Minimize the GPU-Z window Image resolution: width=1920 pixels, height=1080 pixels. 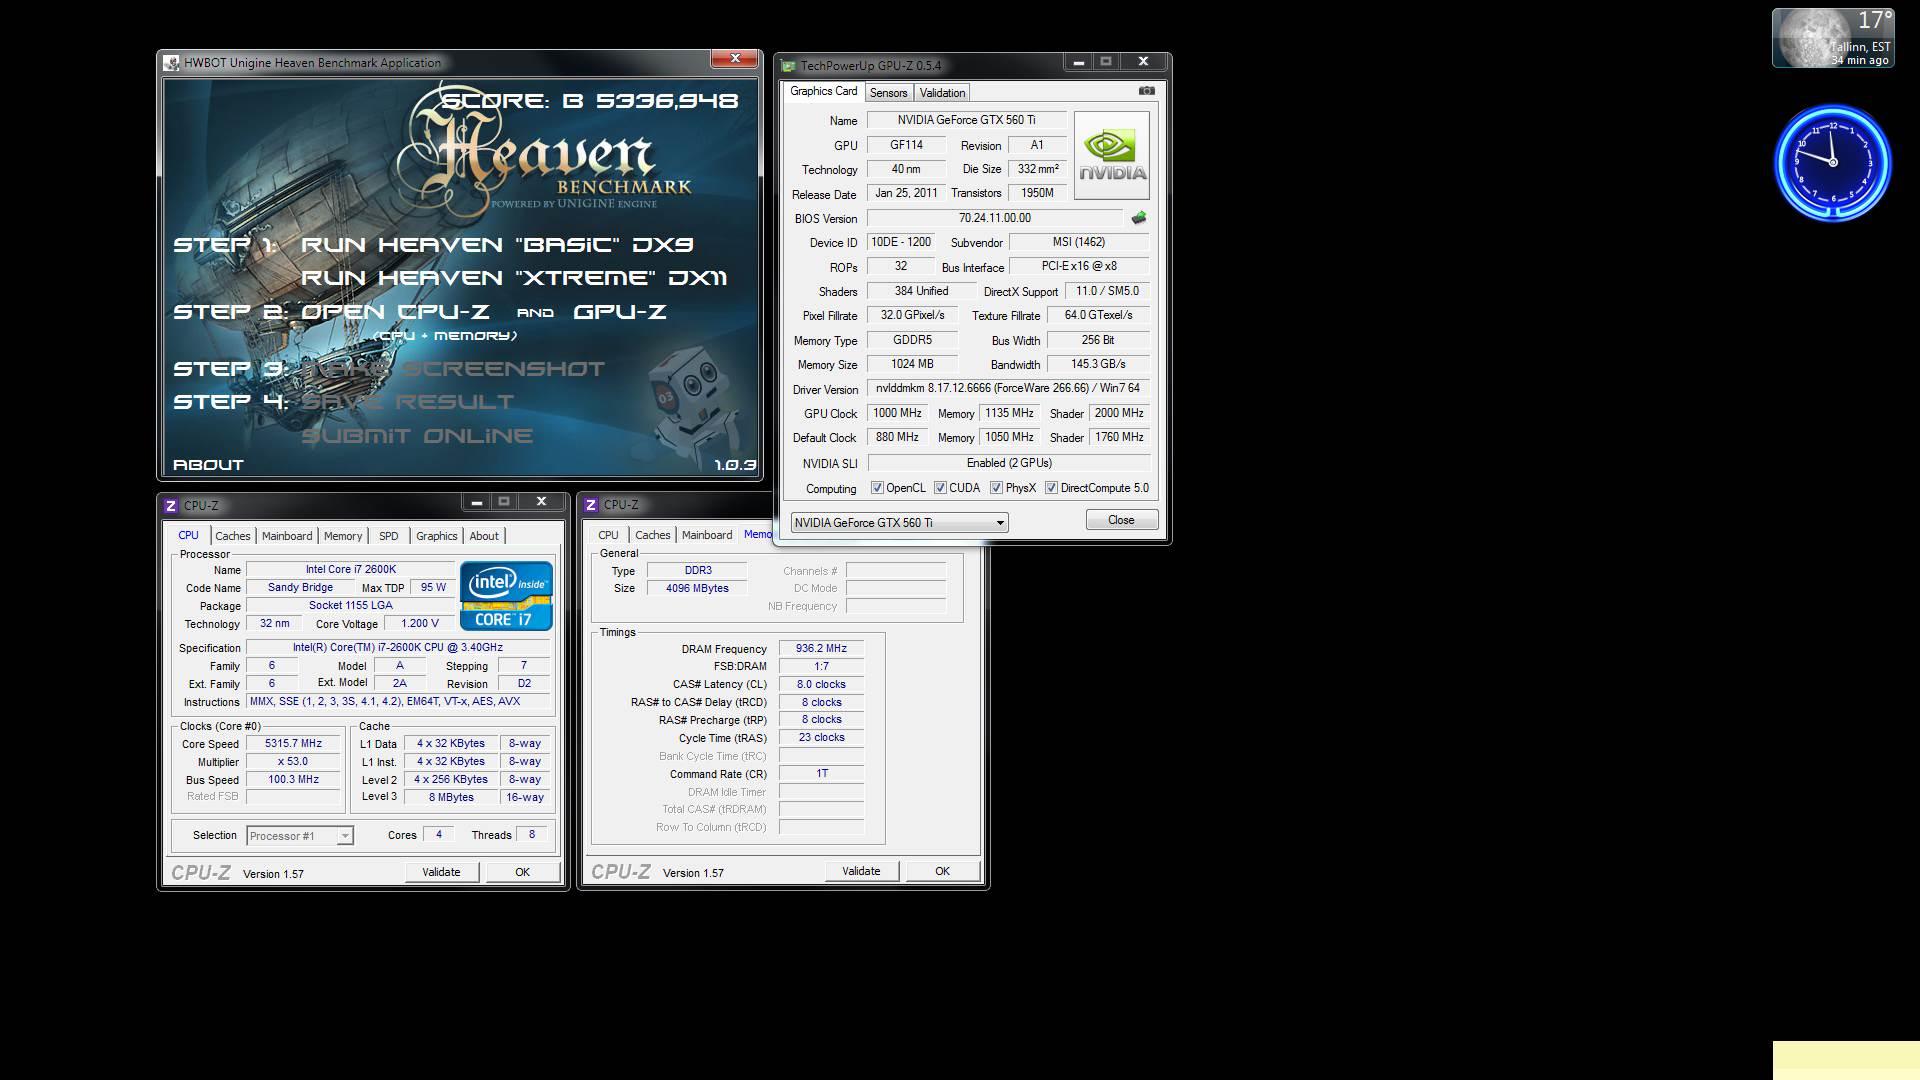click(x=1078, y=62)
